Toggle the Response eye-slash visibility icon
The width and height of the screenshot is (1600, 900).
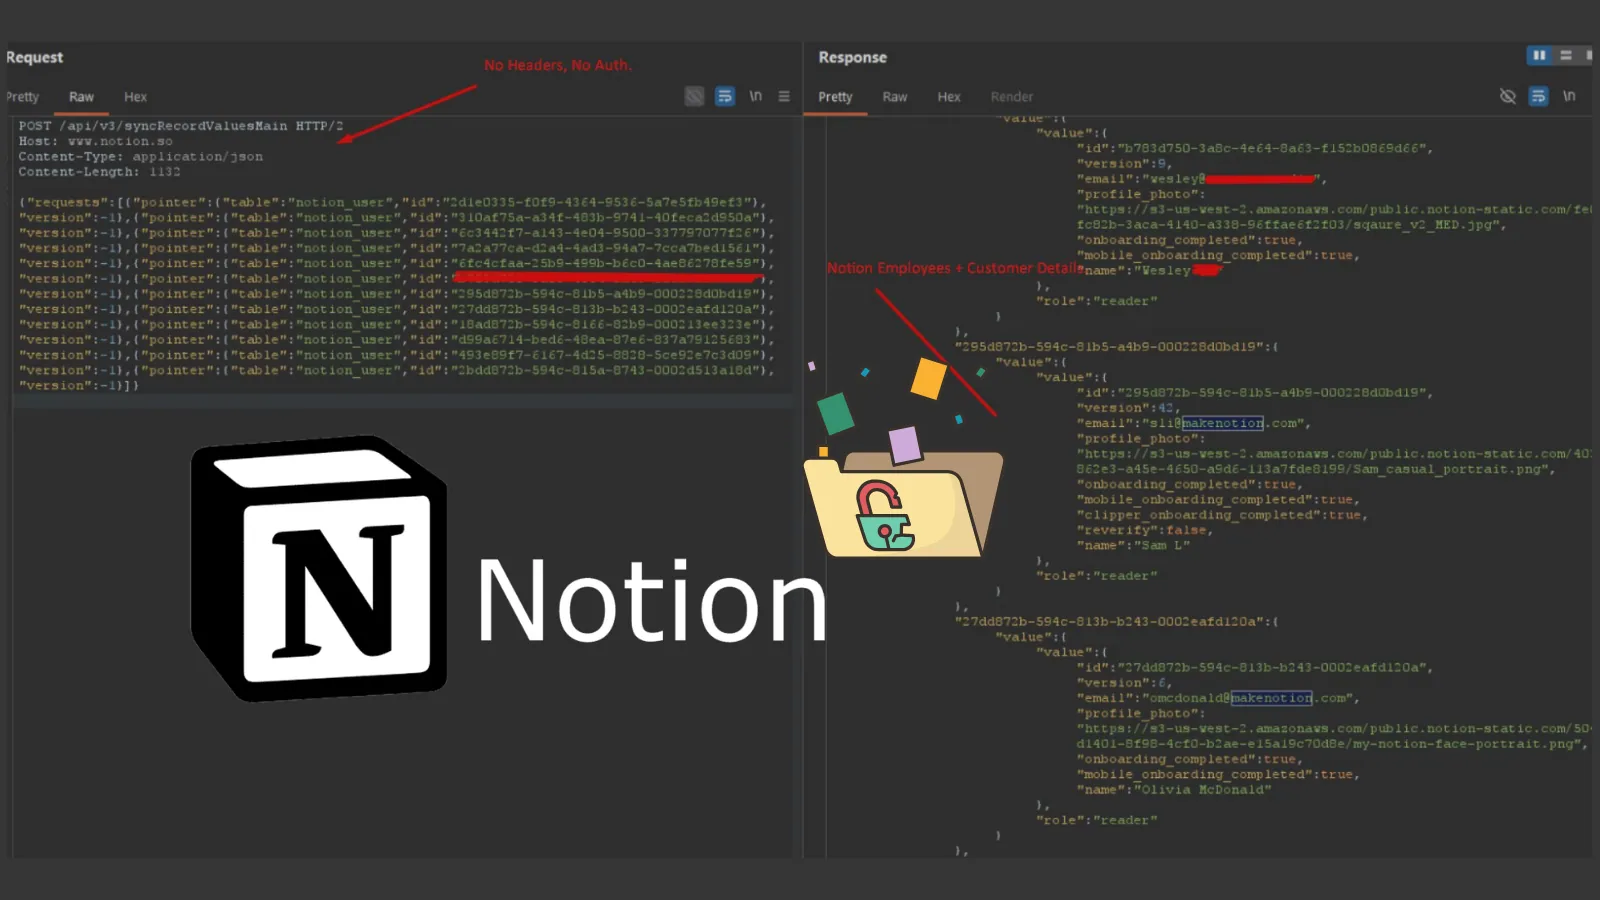click(x=1508, y=96)
